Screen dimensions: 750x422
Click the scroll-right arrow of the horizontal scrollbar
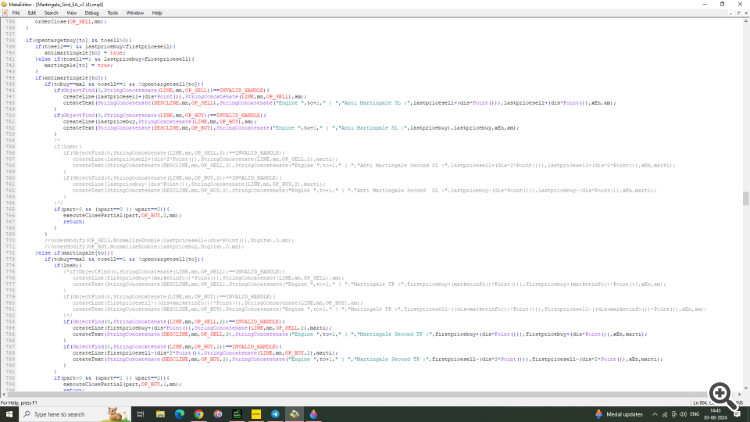[x=739, y=395]
